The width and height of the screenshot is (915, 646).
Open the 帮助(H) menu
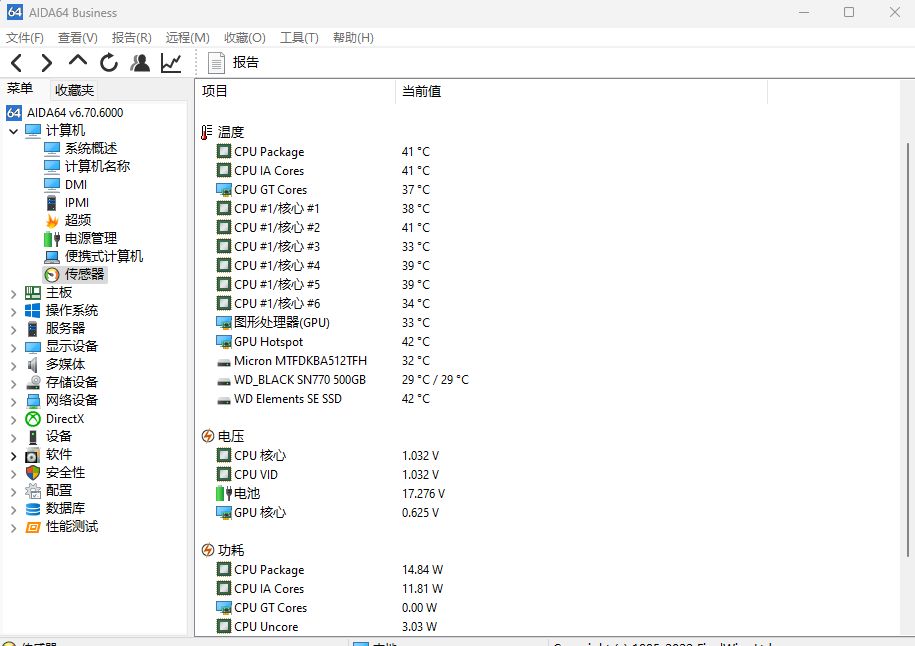click(353, 37)
